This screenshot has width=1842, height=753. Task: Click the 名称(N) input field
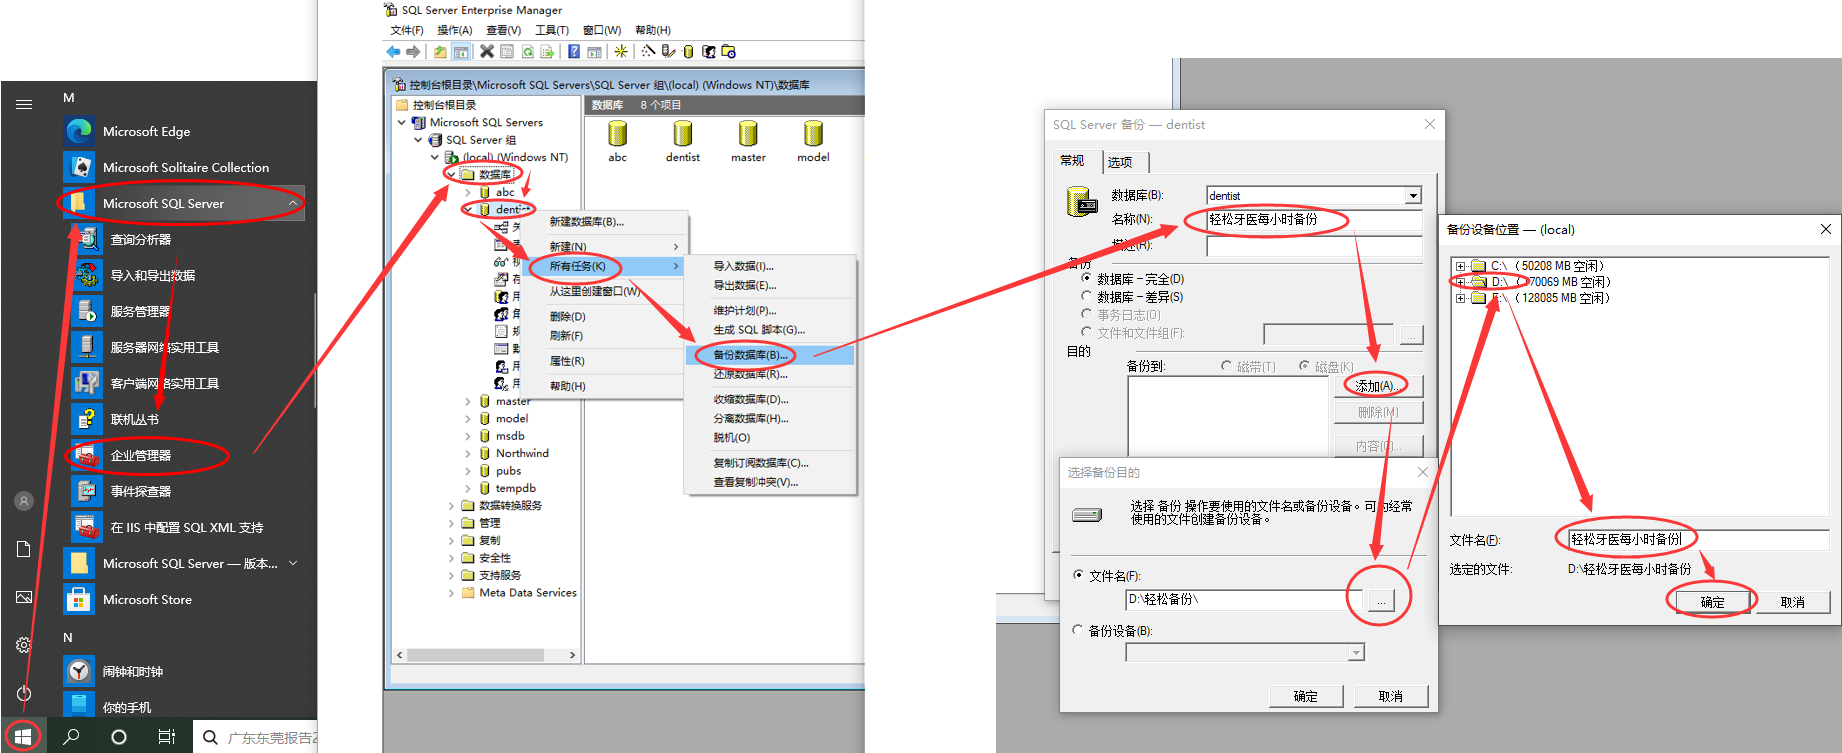coord(1314,220)
